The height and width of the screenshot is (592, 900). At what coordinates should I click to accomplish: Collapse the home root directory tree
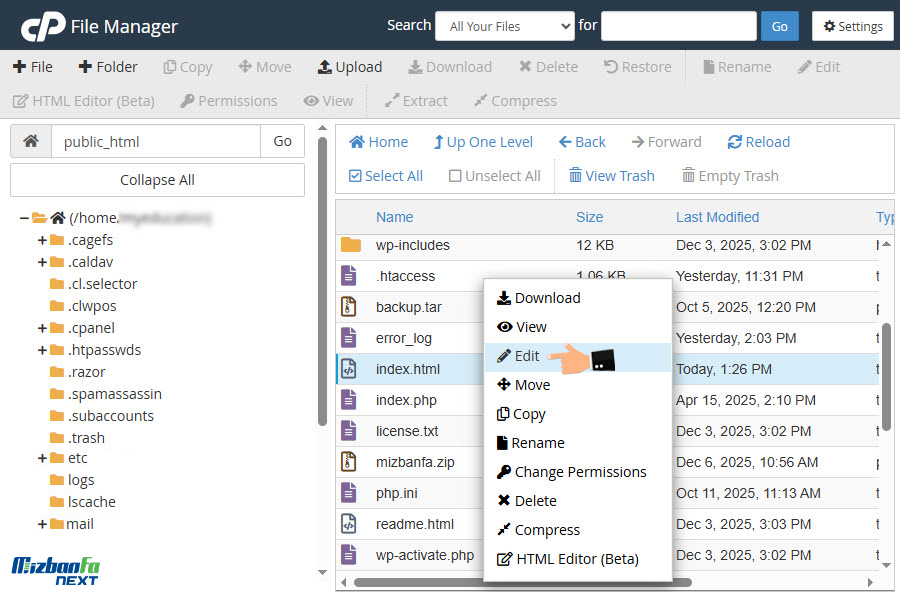tap(23, 218)
